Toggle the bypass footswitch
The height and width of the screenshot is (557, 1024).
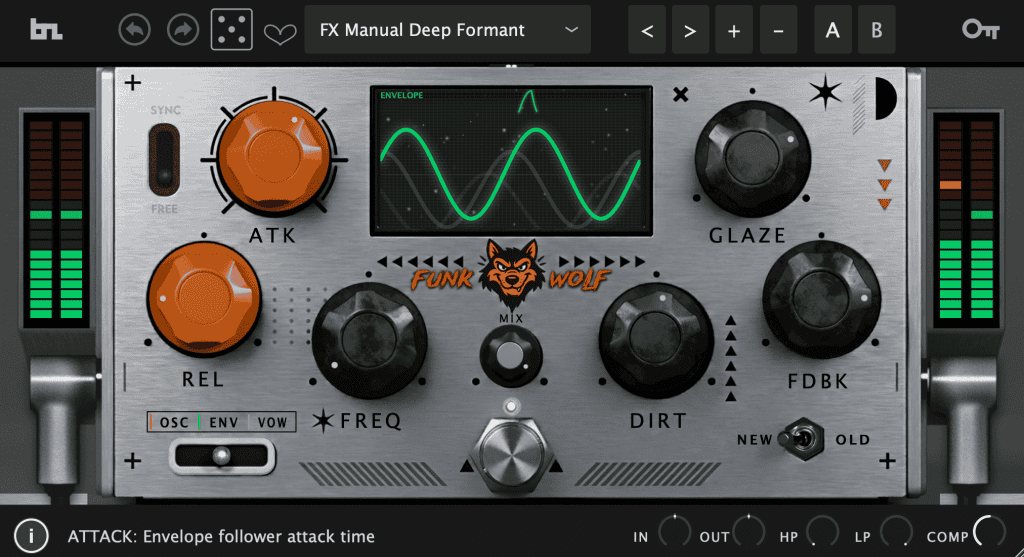tap(511, 454)
